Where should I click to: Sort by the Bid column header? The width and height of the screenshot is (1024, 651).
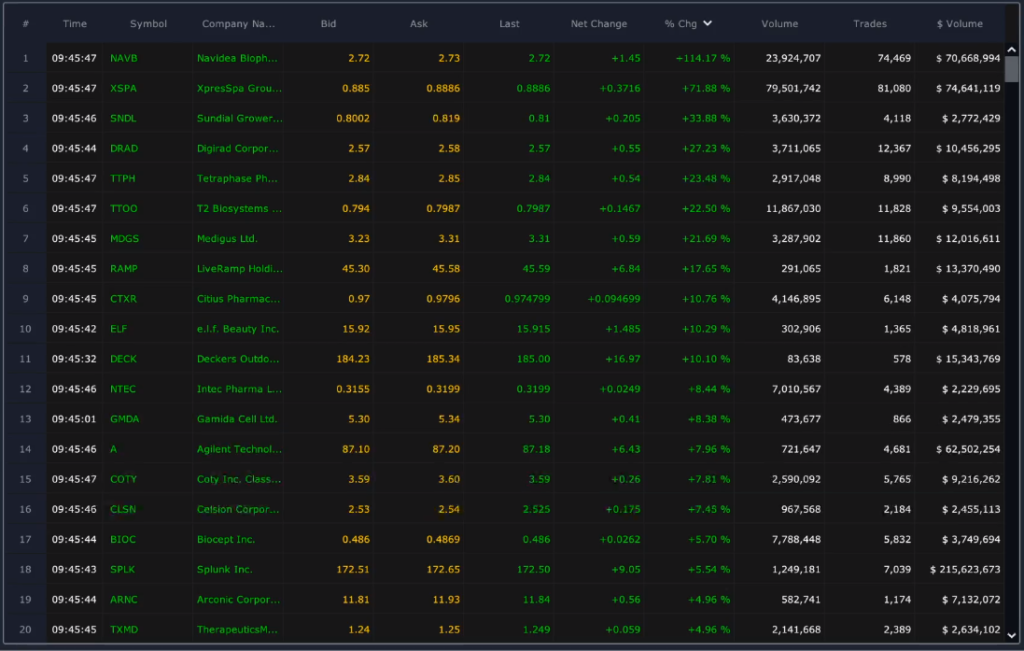coord(328,24)
